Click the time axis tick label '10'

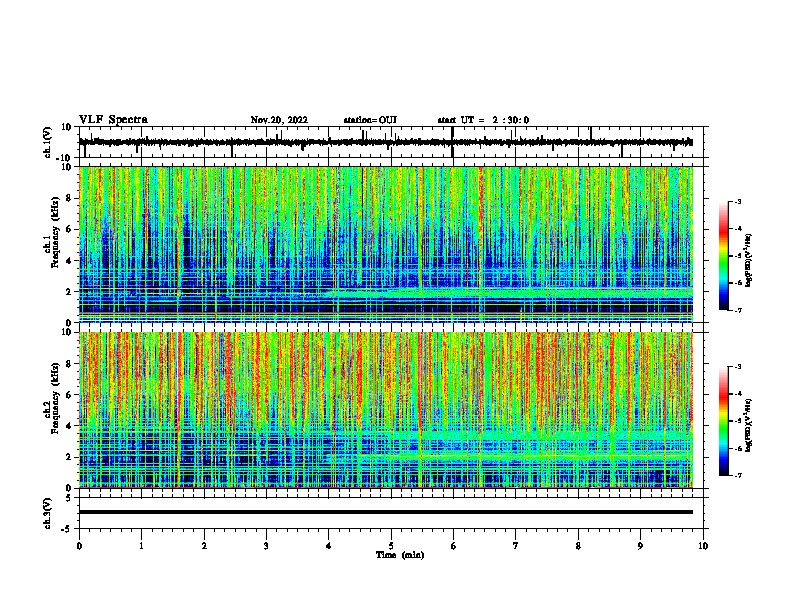[x=703, y=546]
